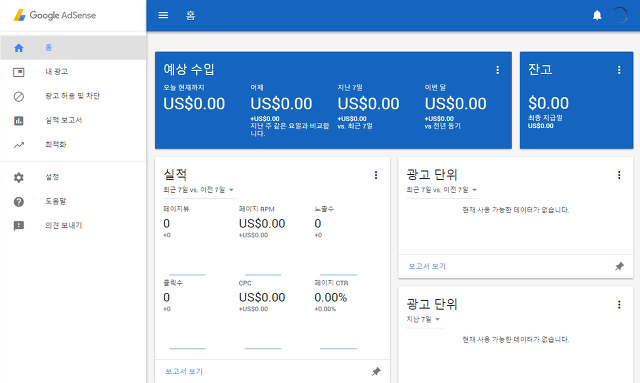Viewport: 640px width, 383px height.
Task: Open more options on second 광고 단위 card
Action: (619, 305)
